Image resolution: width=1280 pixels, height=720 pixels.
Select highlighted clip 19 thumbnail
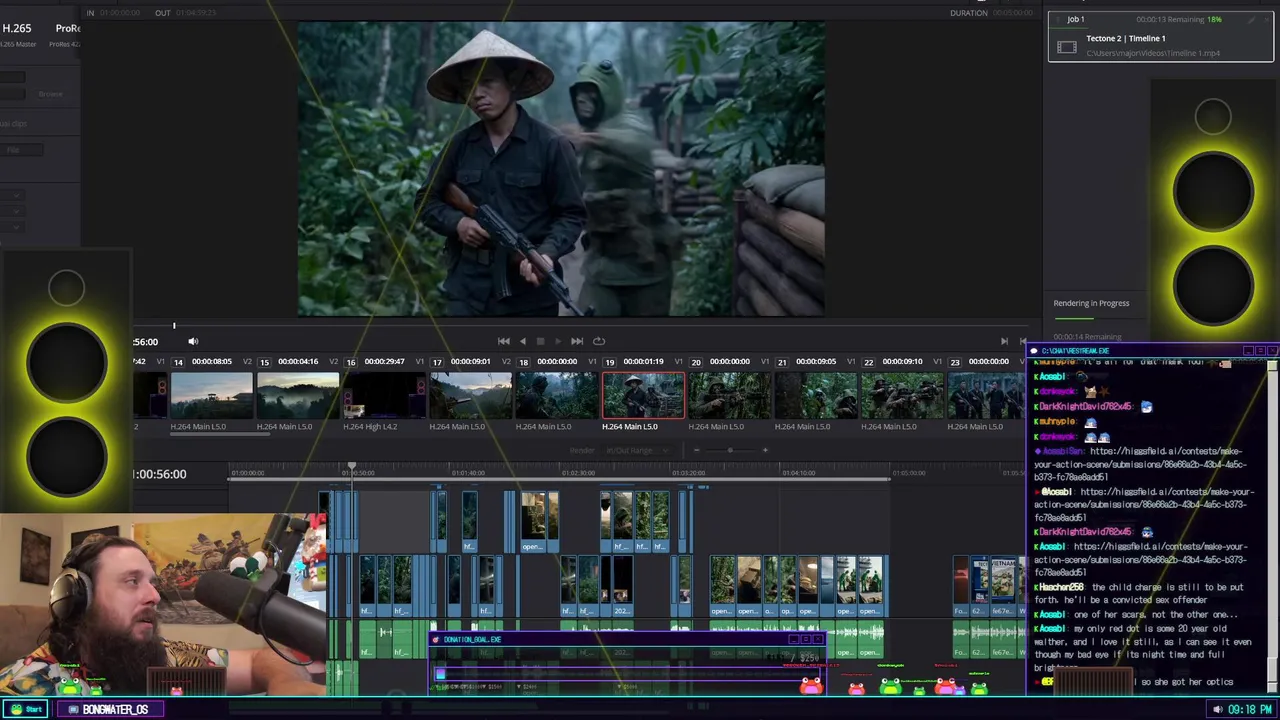(x=643, y=395)
